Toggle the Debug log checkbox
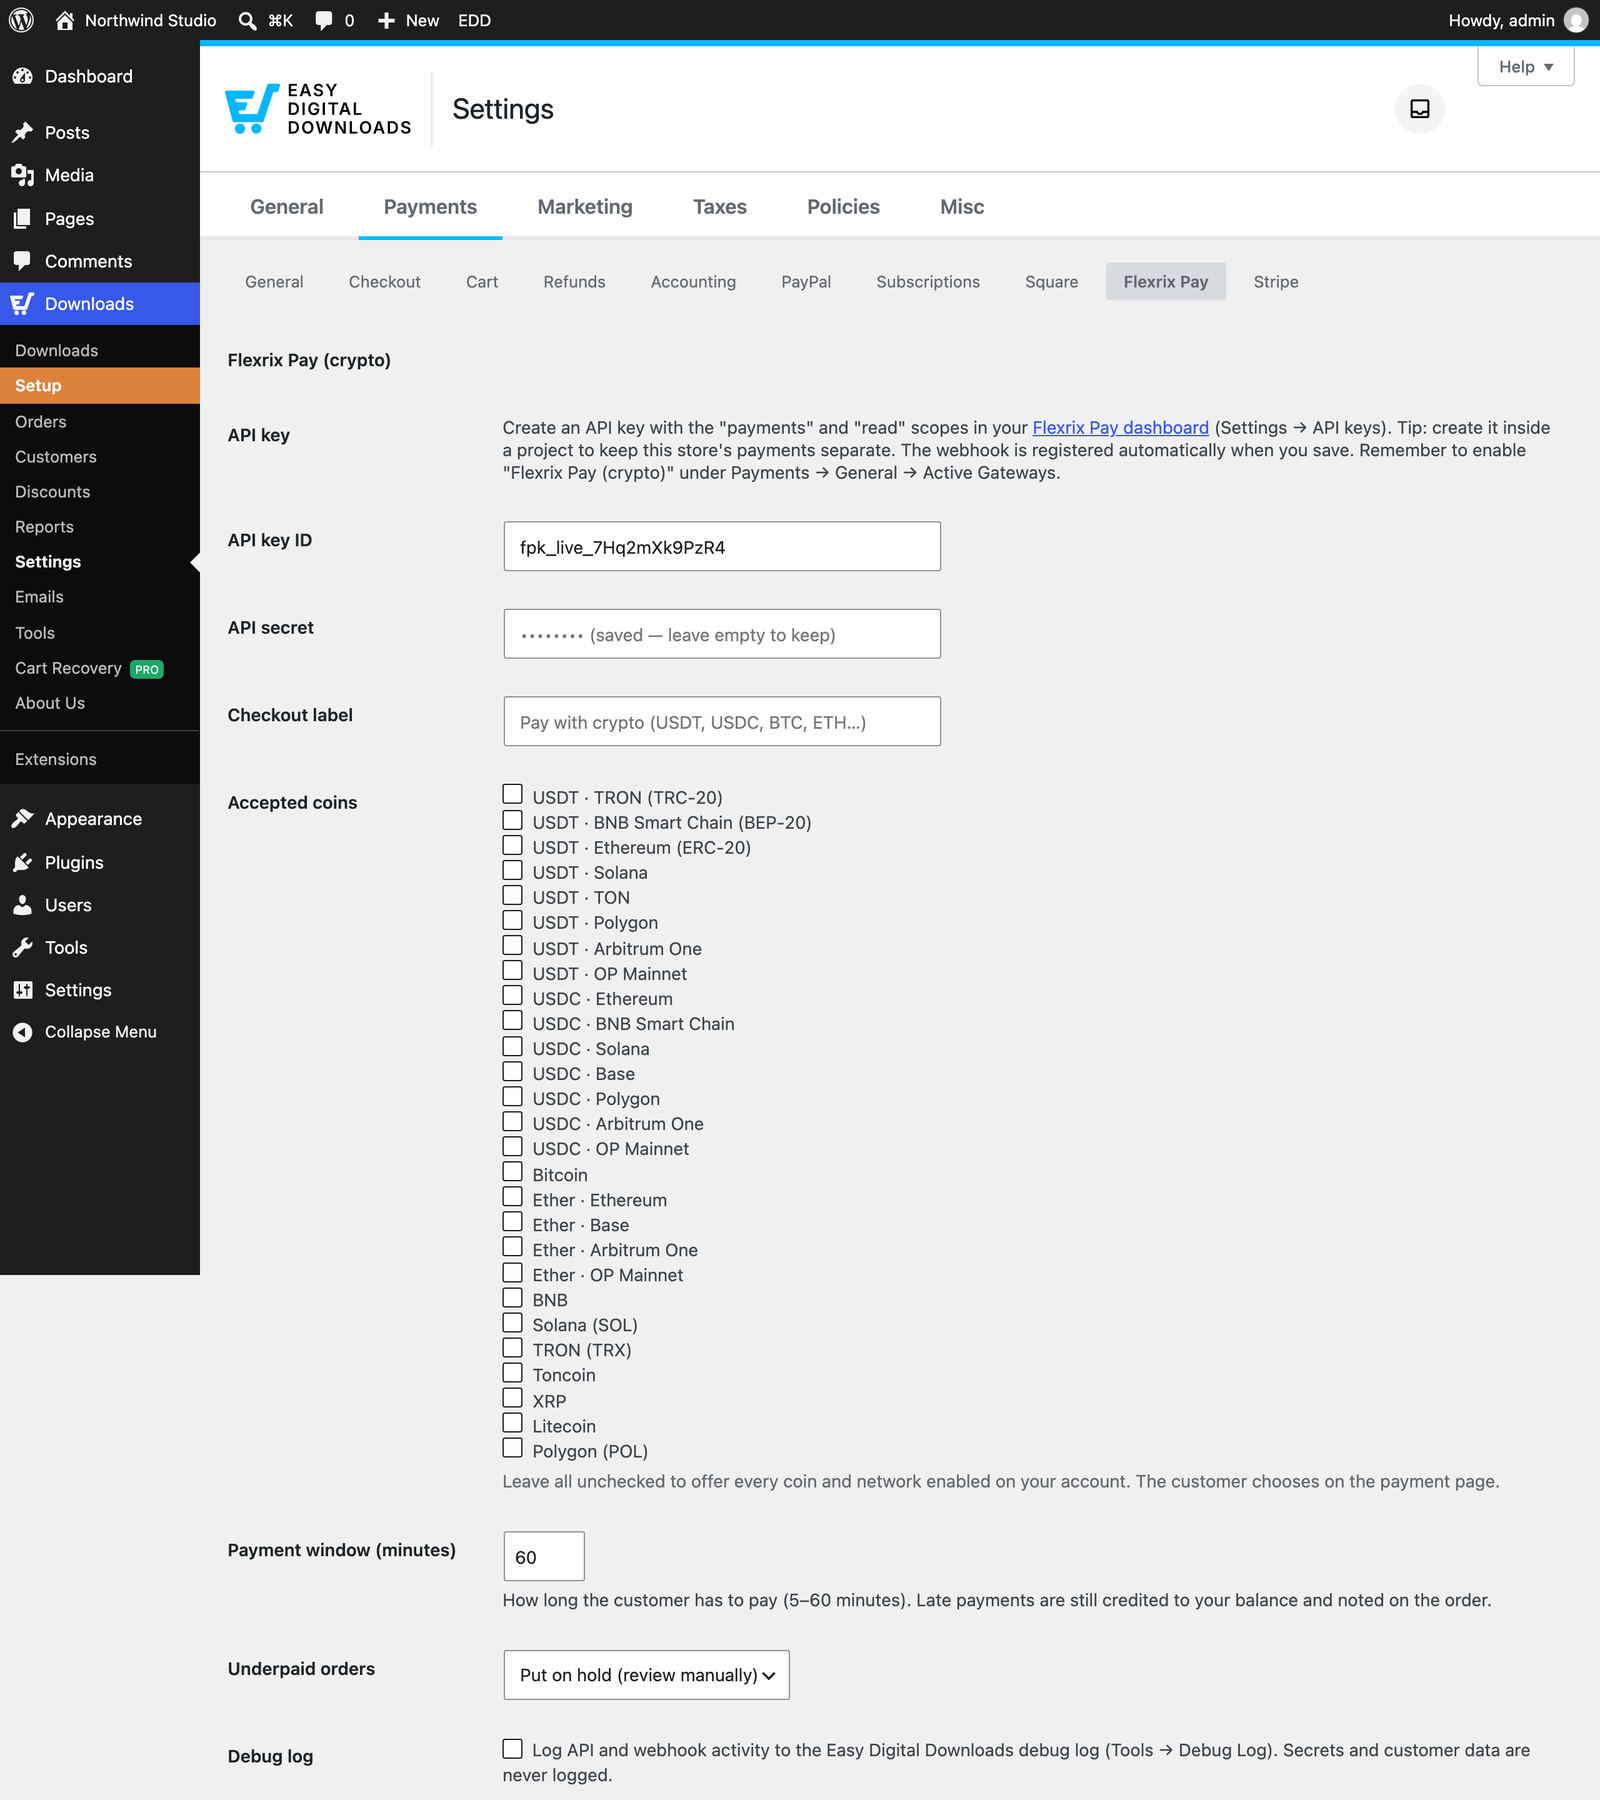Viewport: 1600px width, 1800px height. 513,1749
